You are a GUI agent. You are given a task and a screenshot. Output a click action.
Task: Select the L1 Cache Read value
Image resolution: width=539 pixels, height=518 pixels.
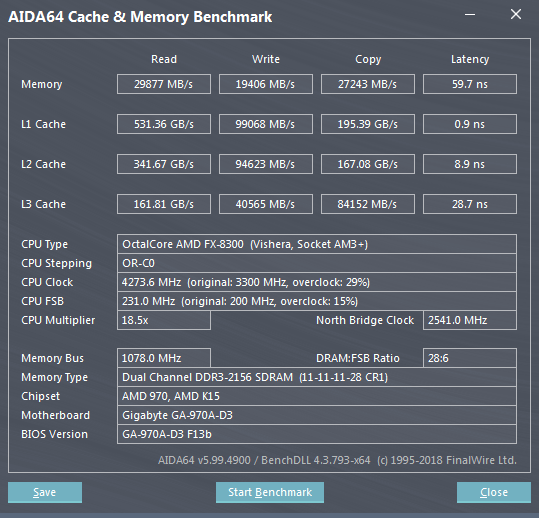coord(164,124)
